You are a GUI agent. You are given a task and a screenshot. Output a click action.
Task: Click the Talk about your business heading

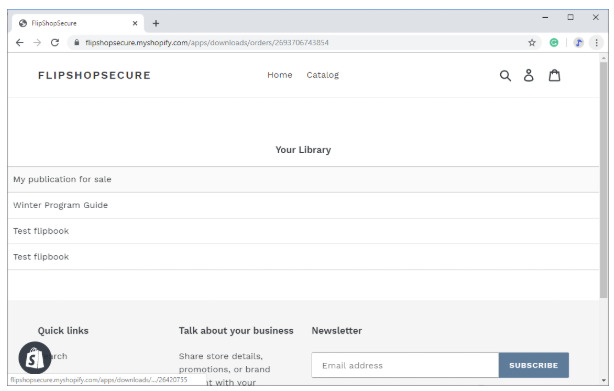click(x=236, y=331)
